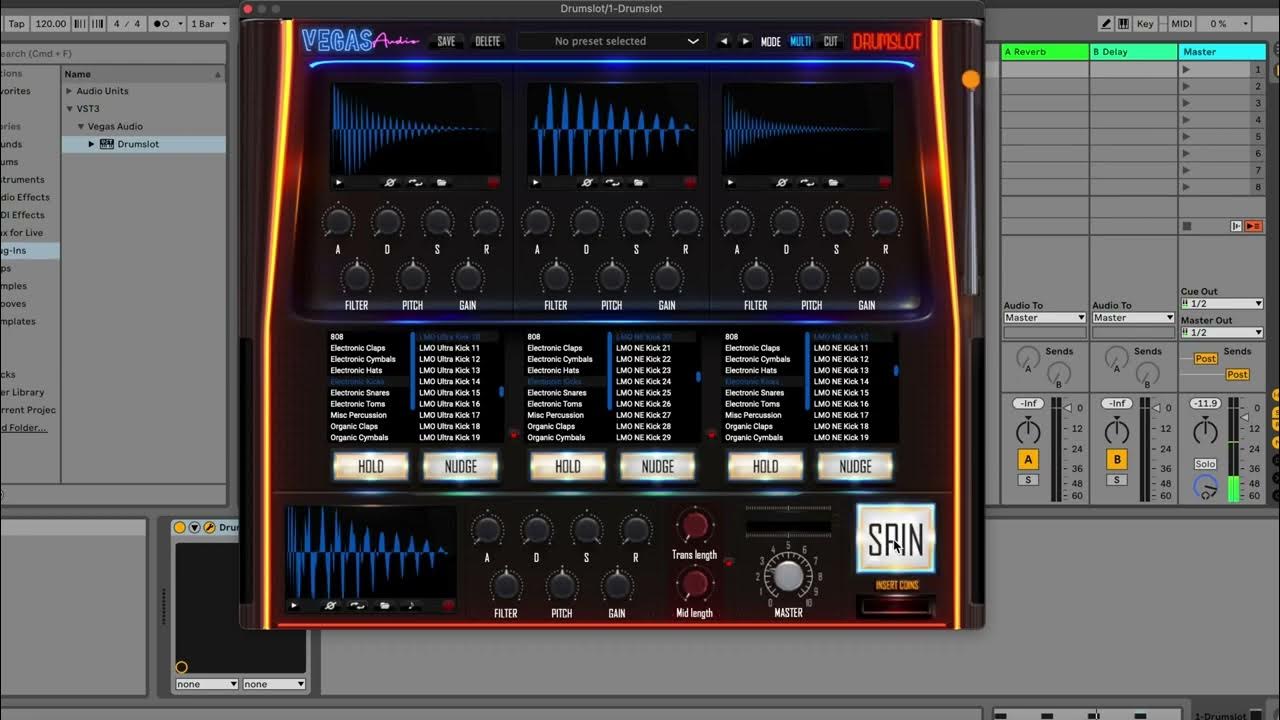Click loop icon on second waveform slot

[612, 183]
